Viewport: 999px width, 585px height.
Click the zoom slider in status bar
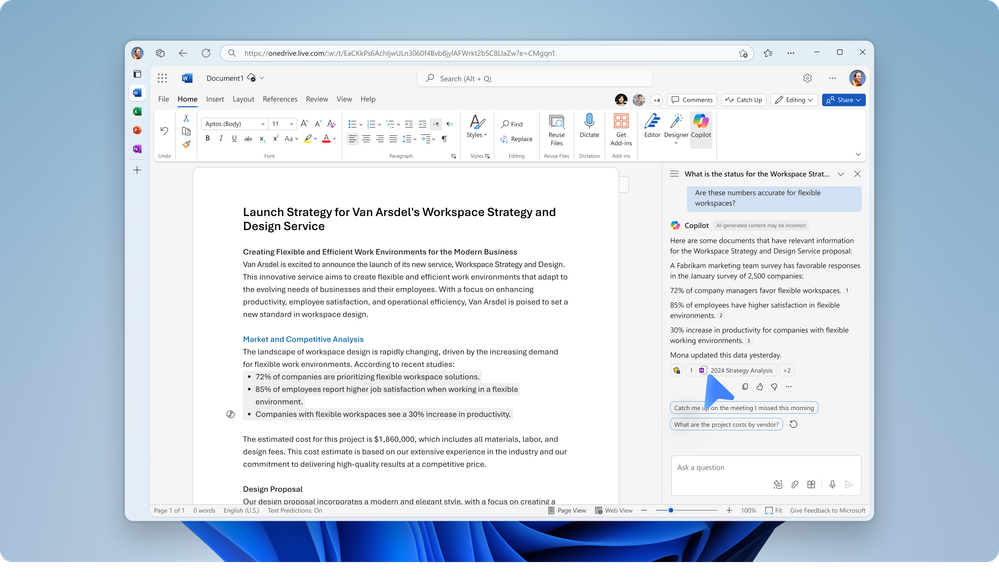coord(687,510)
